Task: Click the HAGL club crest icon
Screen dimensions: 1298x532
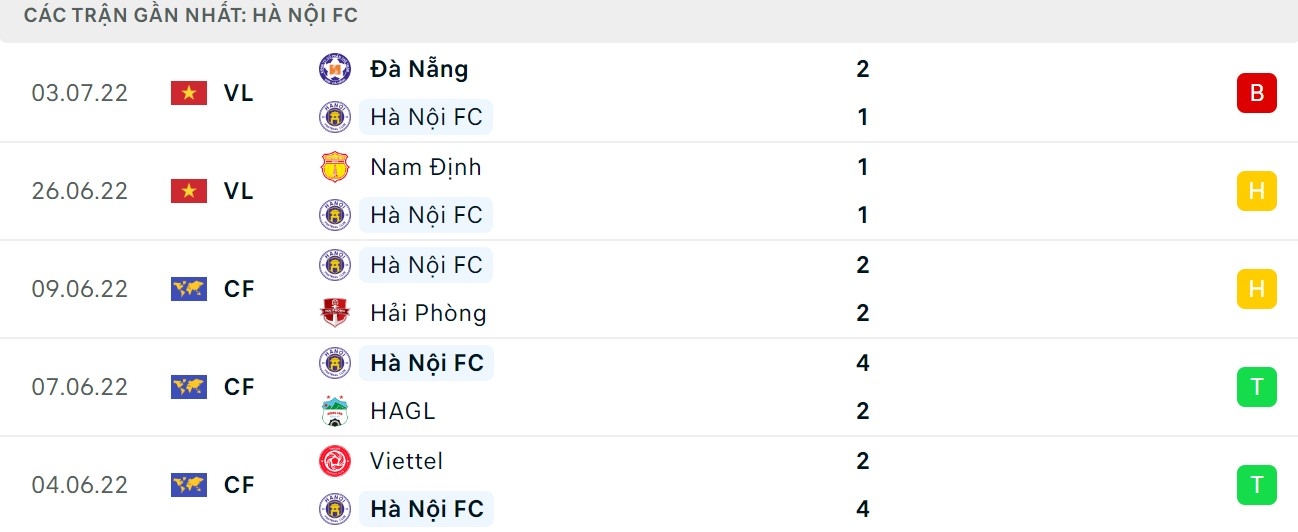Action: (x=334, y=411)
